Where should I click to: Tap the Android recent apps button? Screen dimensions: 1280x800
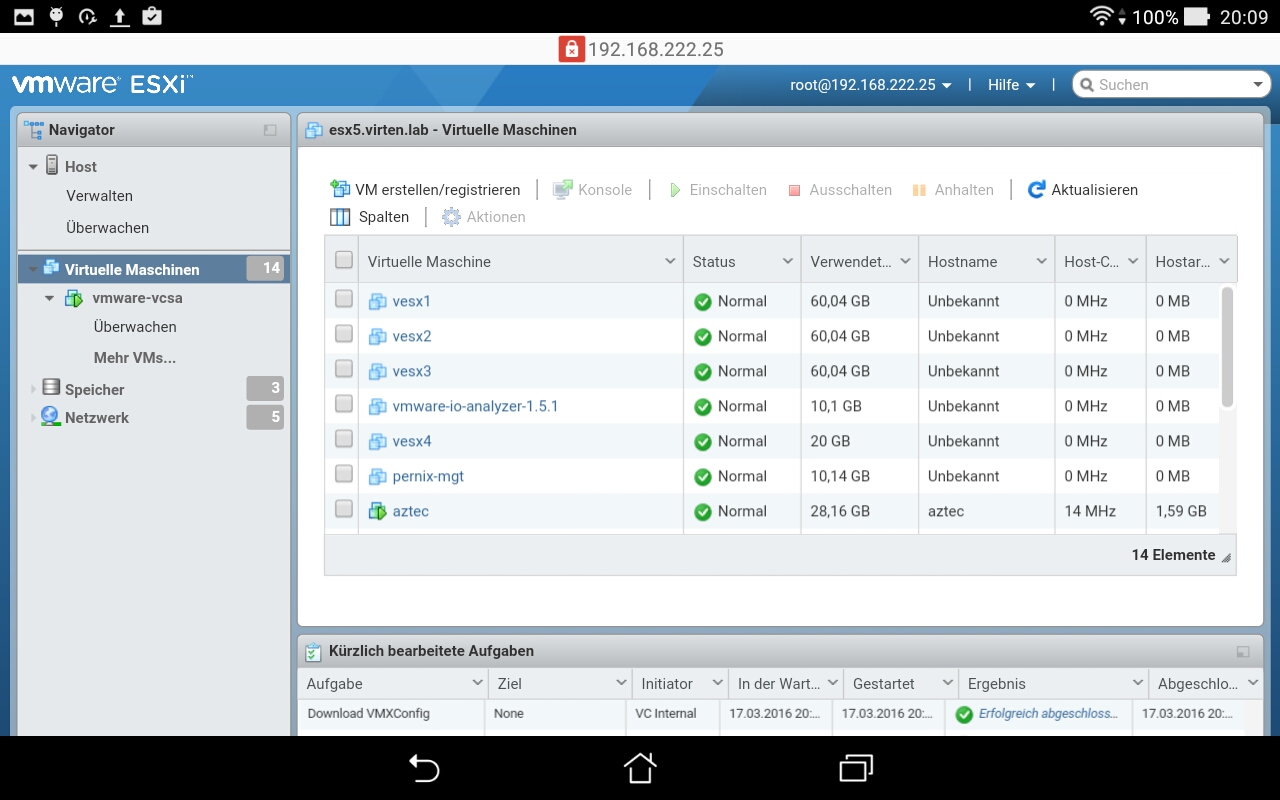(856, 768)
